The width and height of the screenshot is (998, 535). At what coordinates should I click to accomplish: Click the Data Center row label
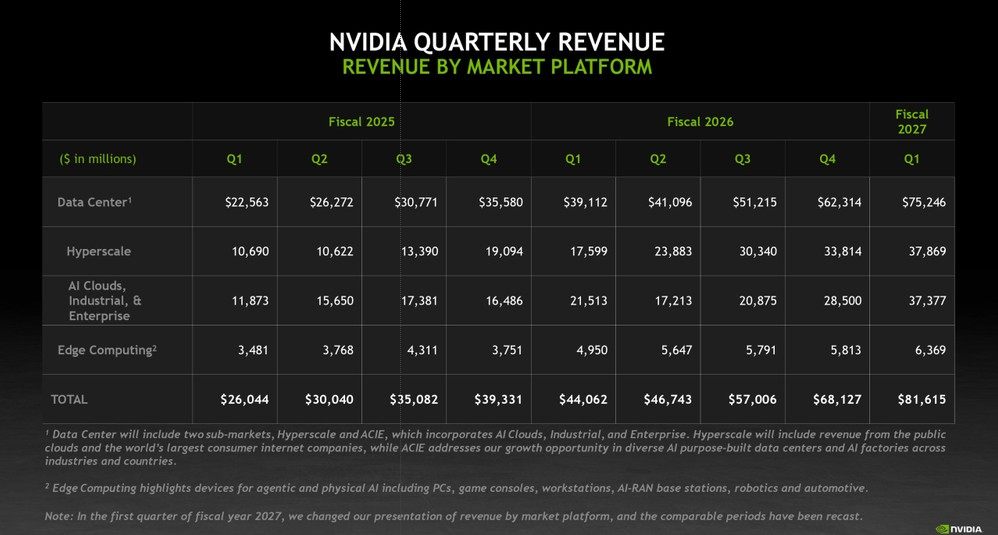[x=94, y=202]
